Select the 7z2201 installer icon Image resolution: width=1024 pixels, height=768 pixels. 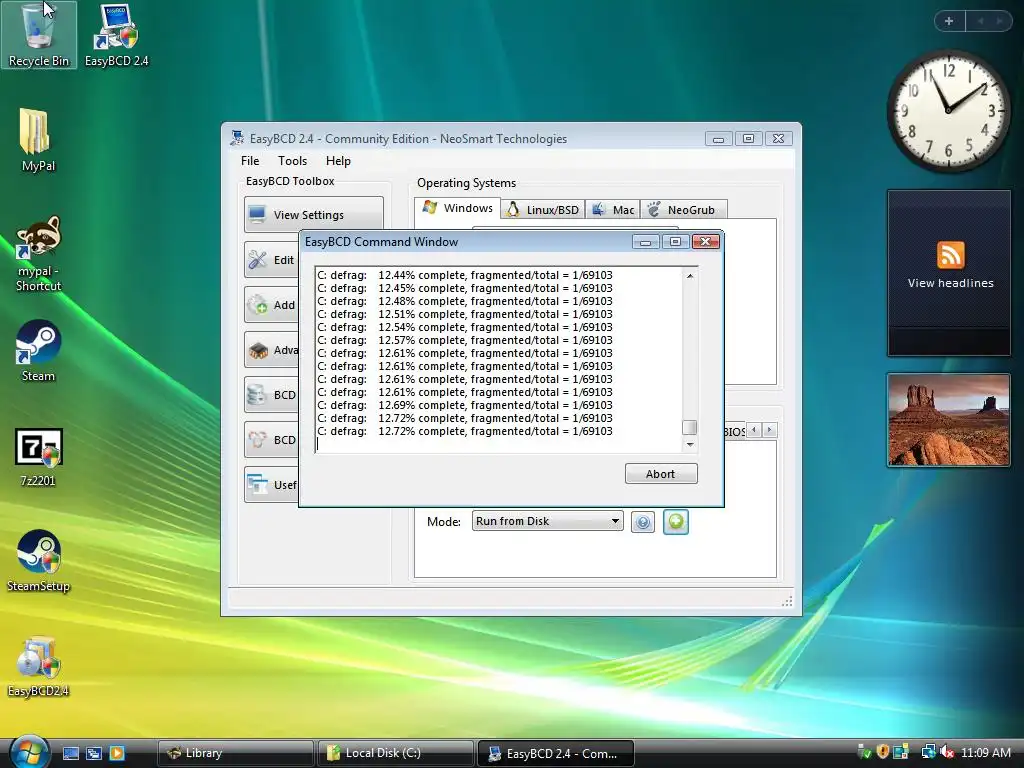[x=38, y=457]
